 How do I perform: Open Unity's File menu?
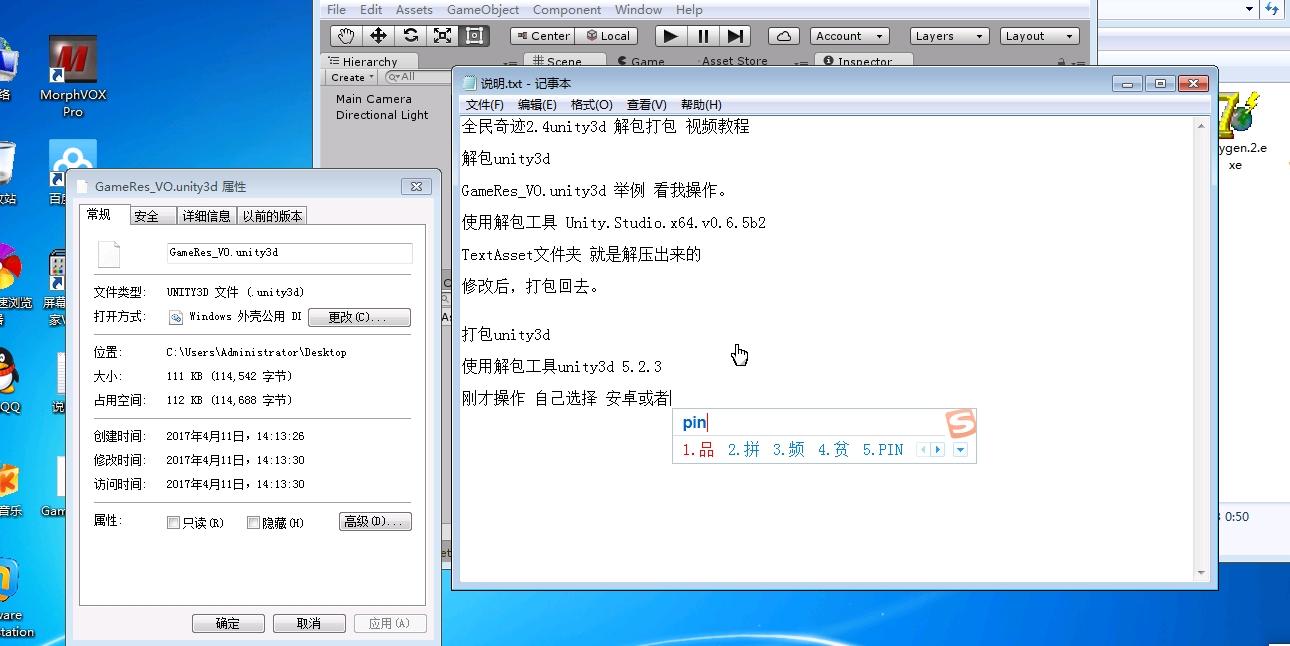(x=337, y=9)
